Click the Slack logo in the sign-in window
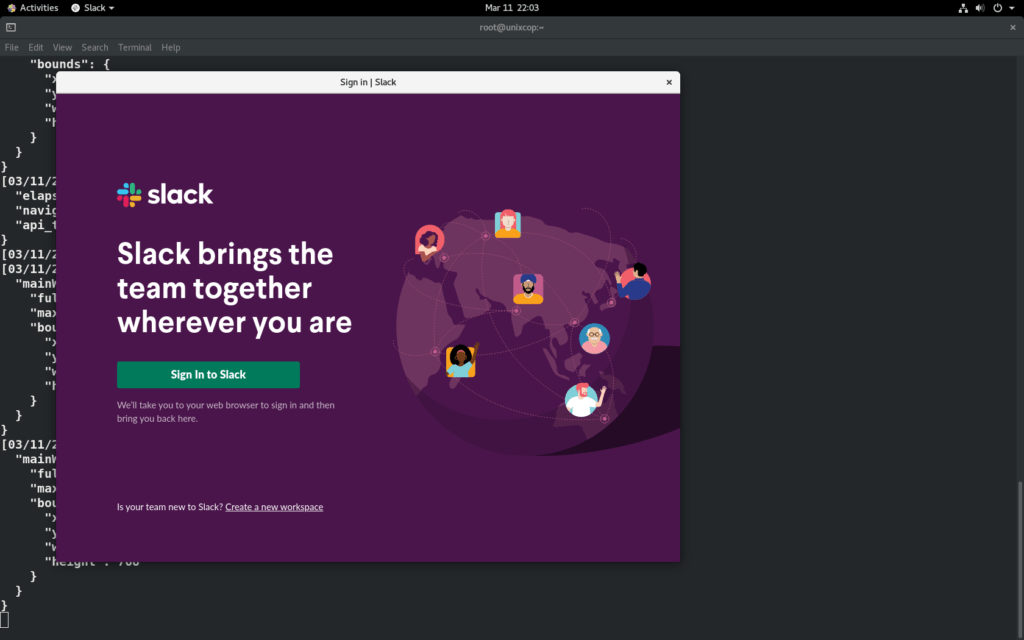 [165, 195]
